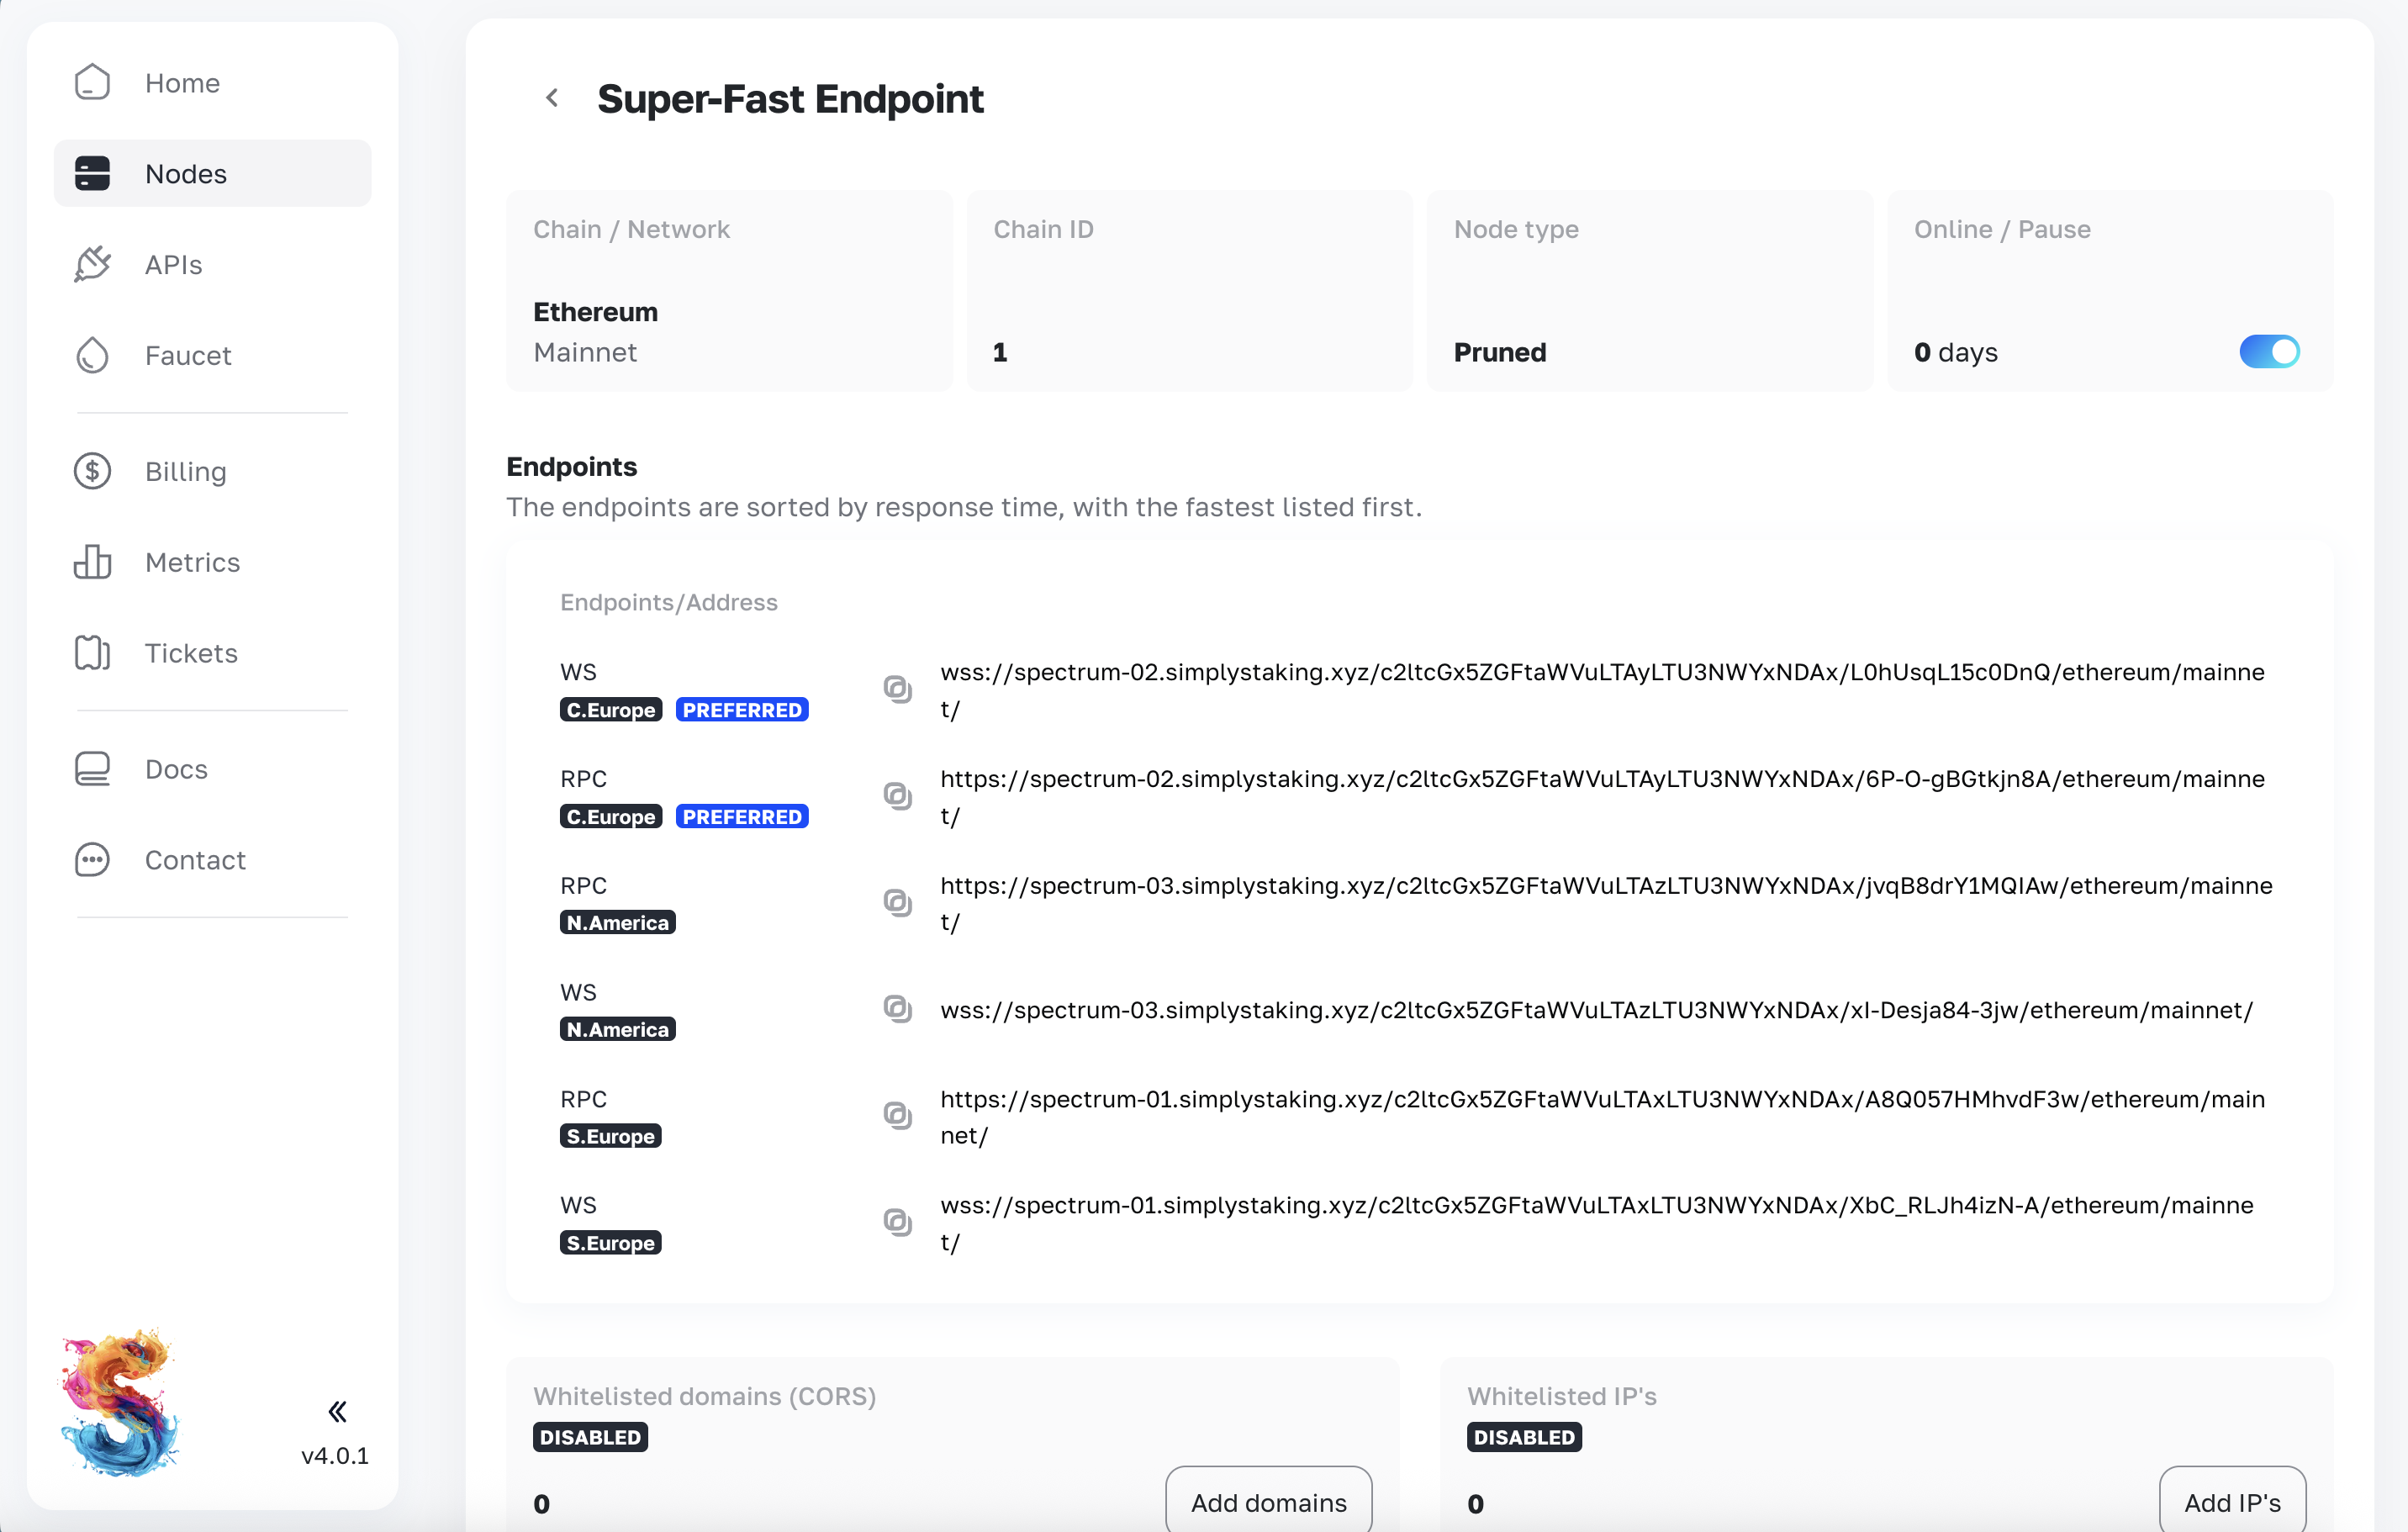
Task: Copy the spectrum-03 wss endpoint address
Action: (x=897, y=1009)
